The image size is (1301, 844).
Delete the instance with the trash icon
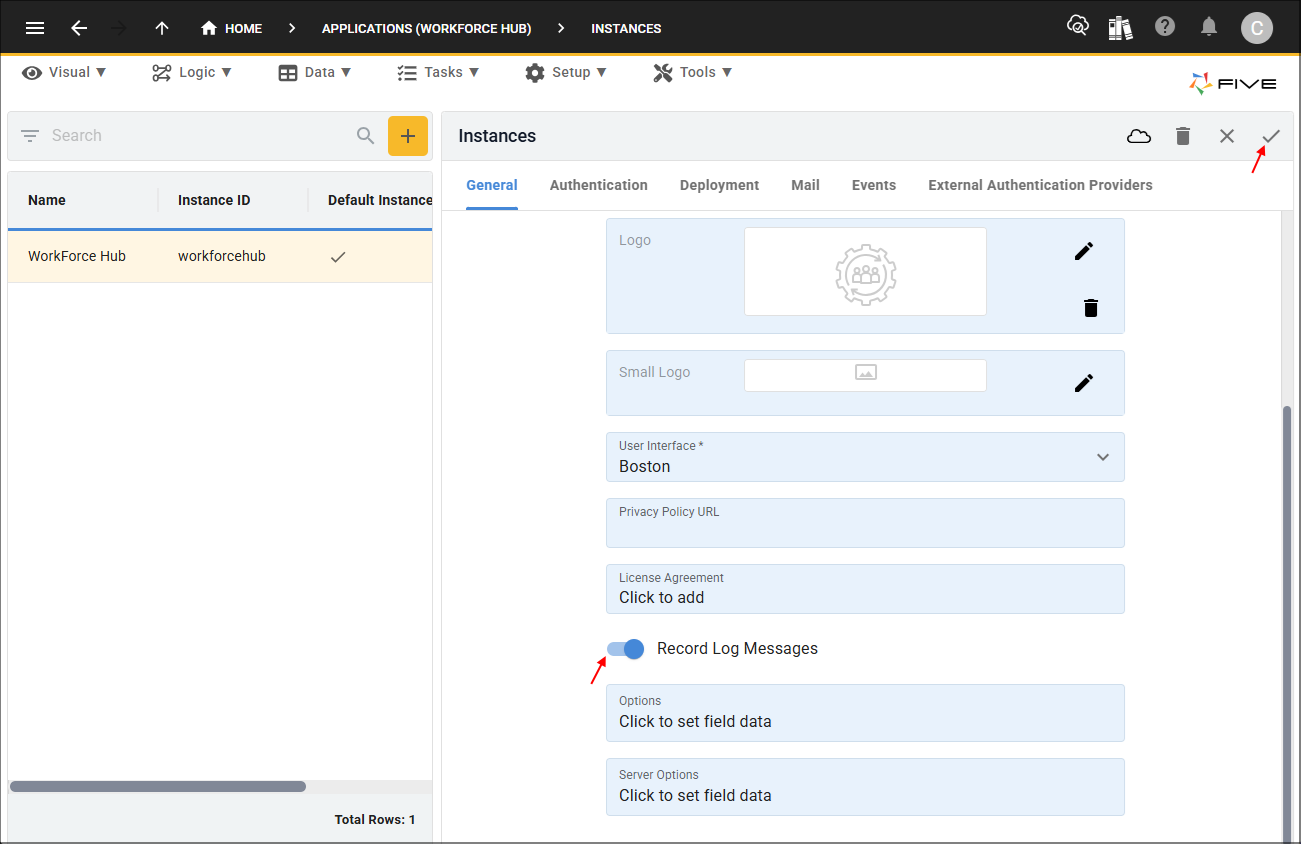1183,136
